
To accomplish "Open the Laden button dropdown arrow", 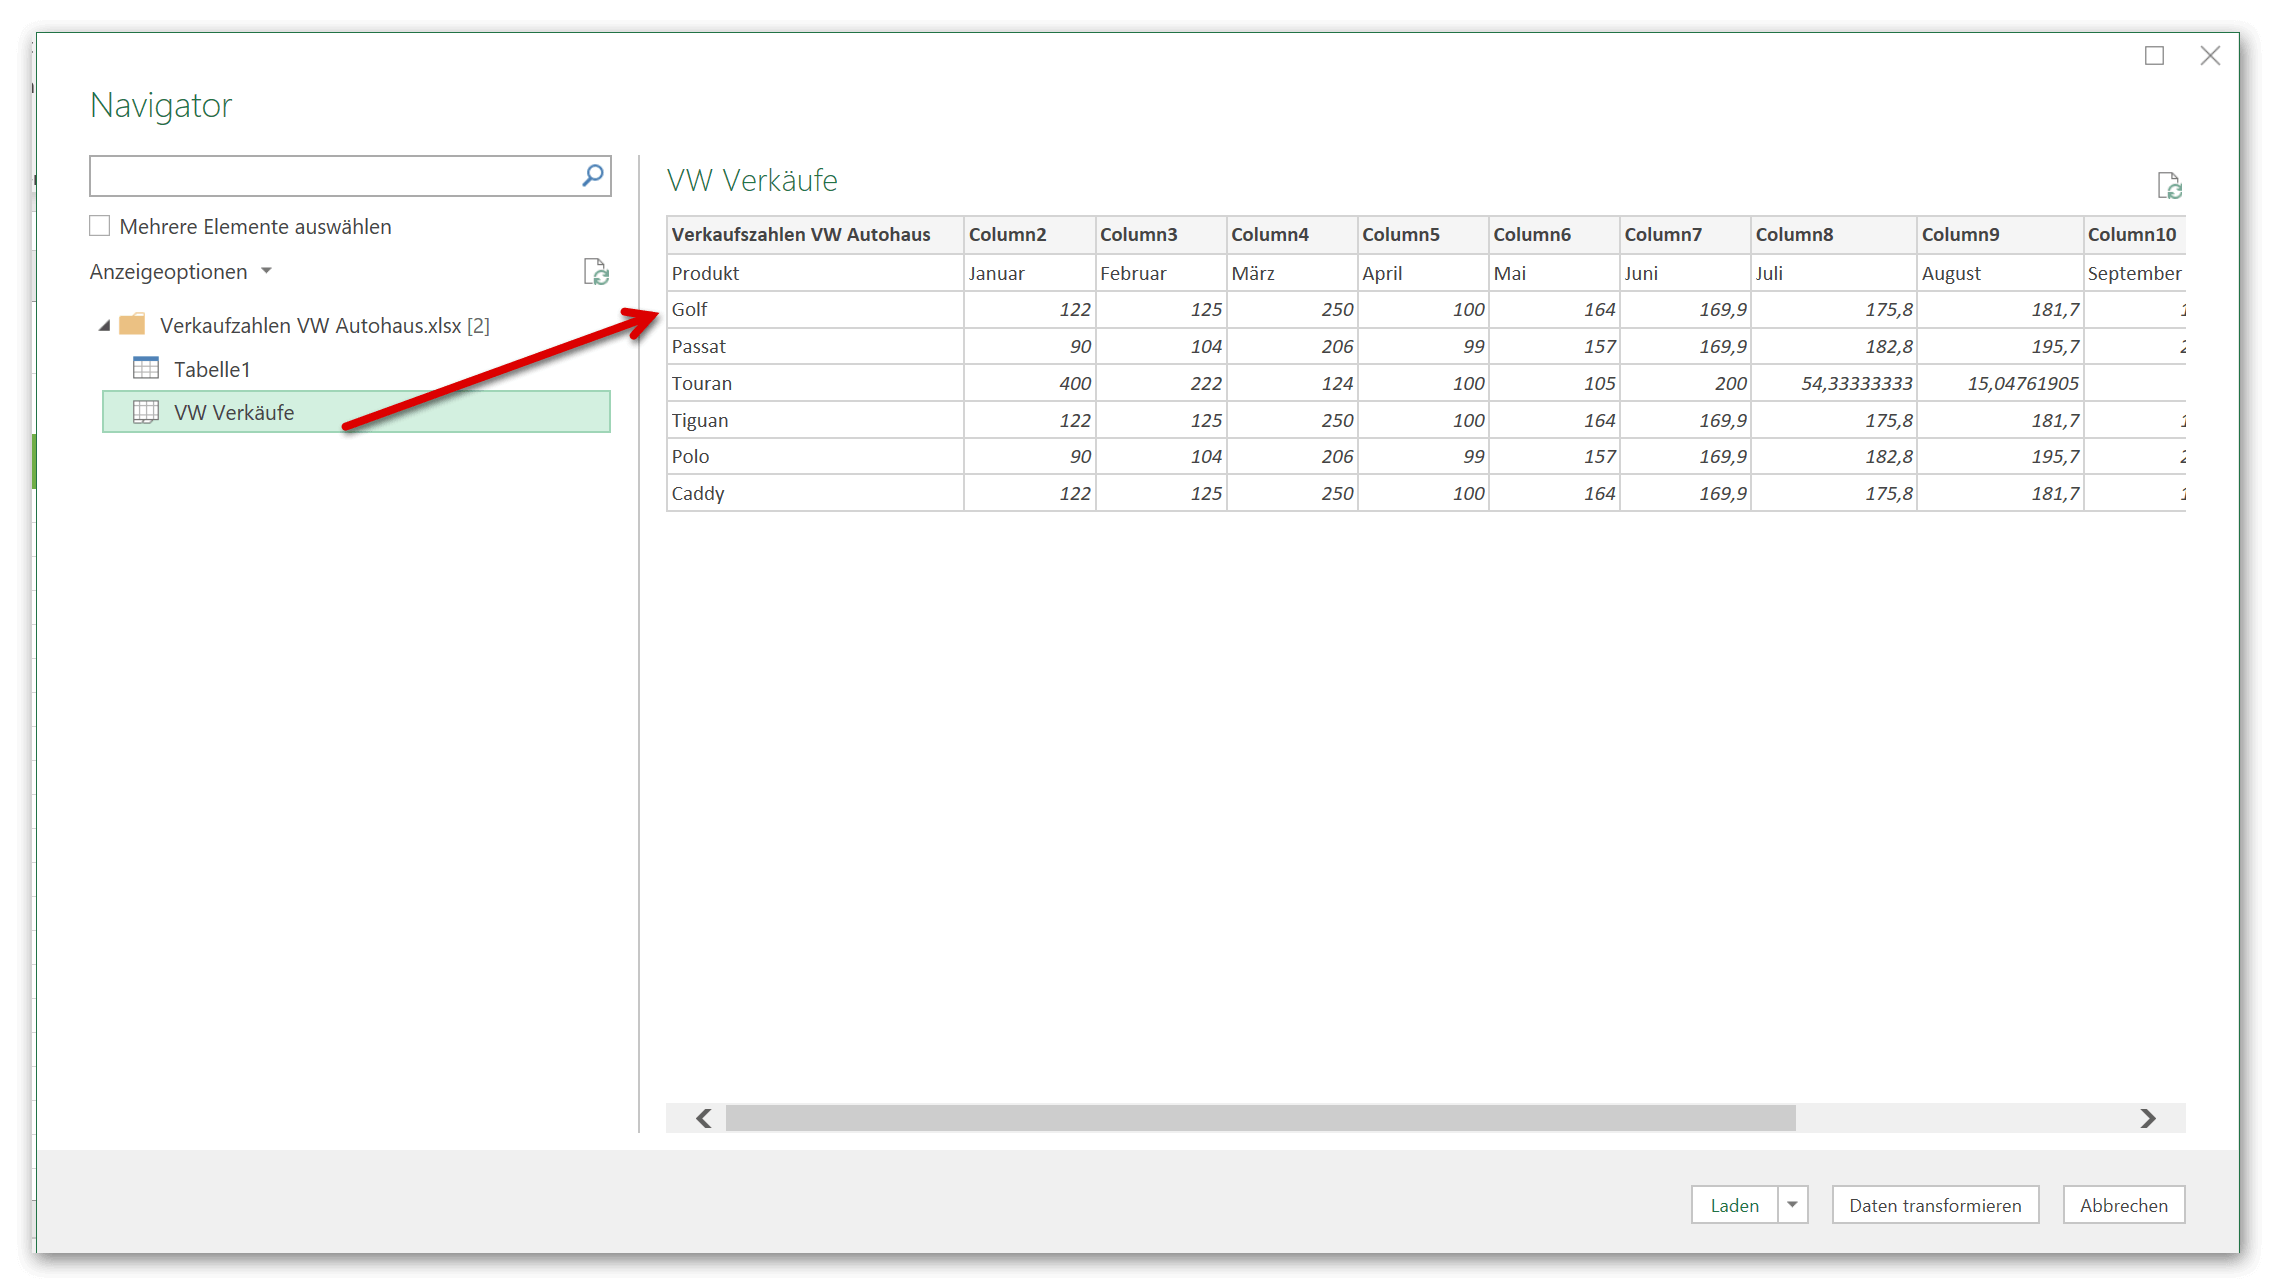I will click(1792, 1205).
